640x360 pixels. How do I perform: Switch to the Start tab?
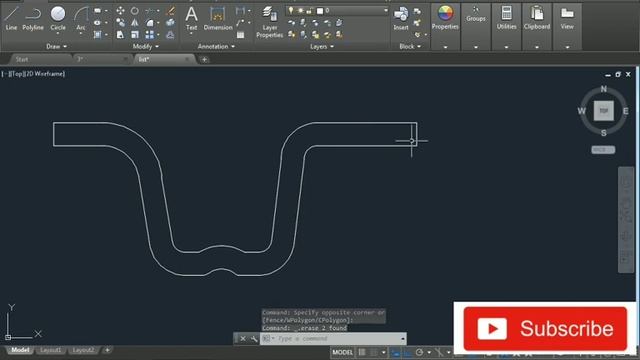coord(22,59)
